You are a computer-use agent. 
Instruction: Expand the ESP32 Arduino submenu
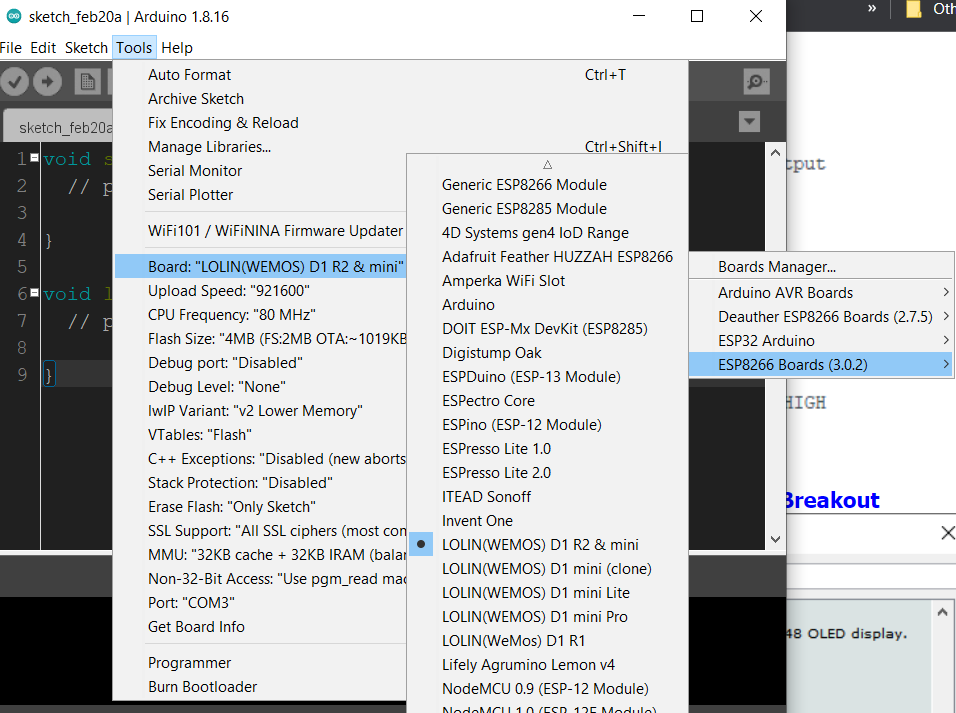[766, 341]
